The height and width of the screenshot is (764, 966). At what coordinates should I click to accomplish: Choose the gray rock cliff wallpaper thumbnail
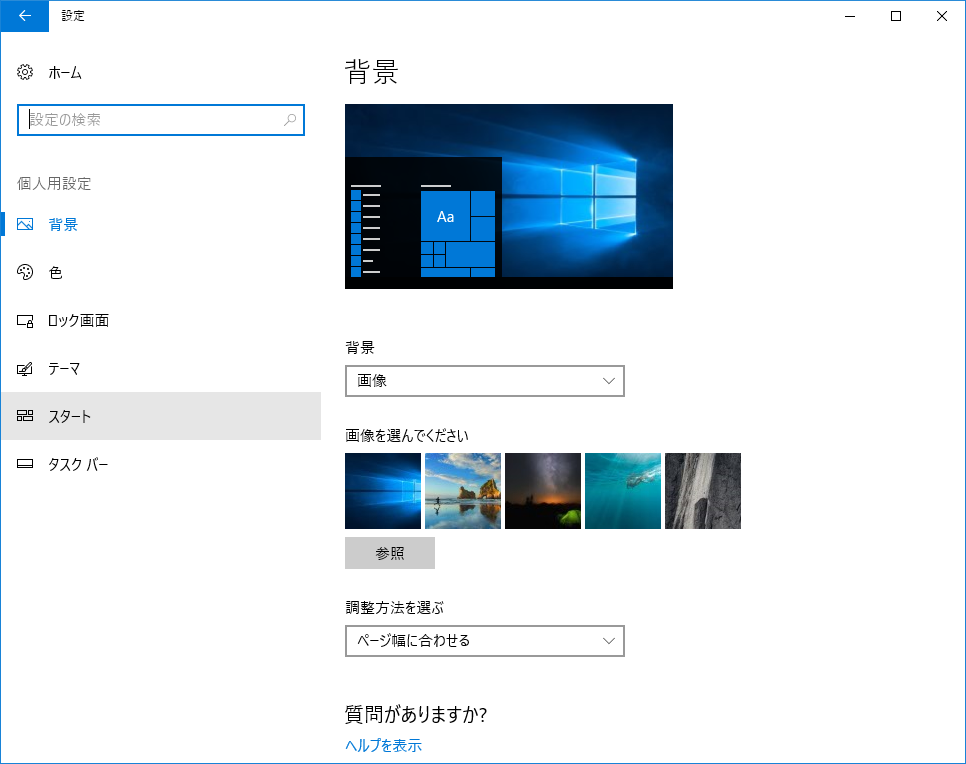click(703, 491)
